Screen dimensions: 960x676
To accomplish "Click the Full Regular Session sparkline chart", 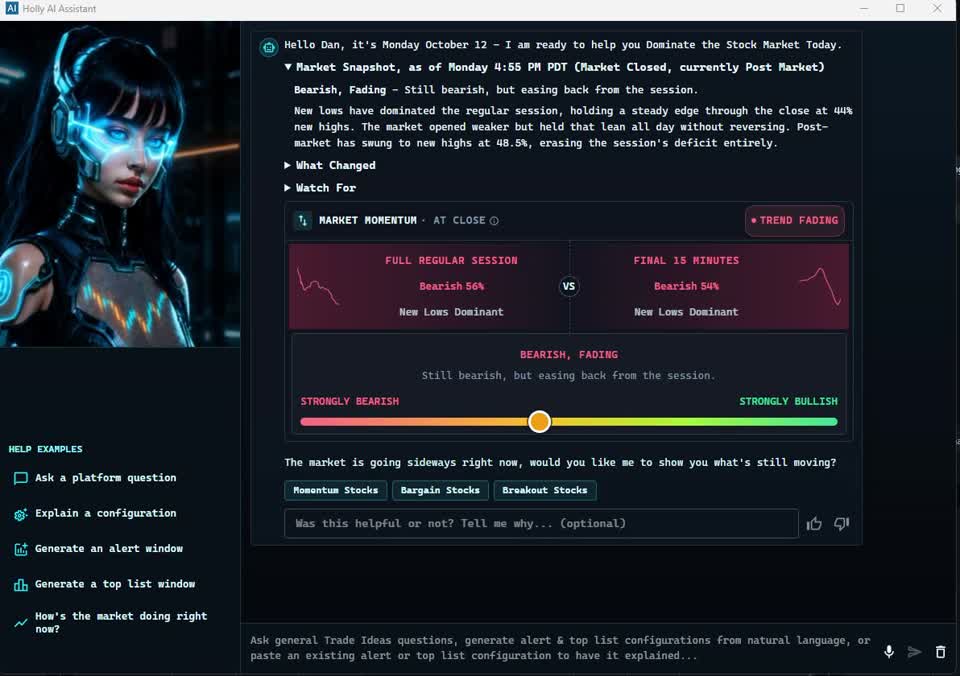I will coord(318,287).
